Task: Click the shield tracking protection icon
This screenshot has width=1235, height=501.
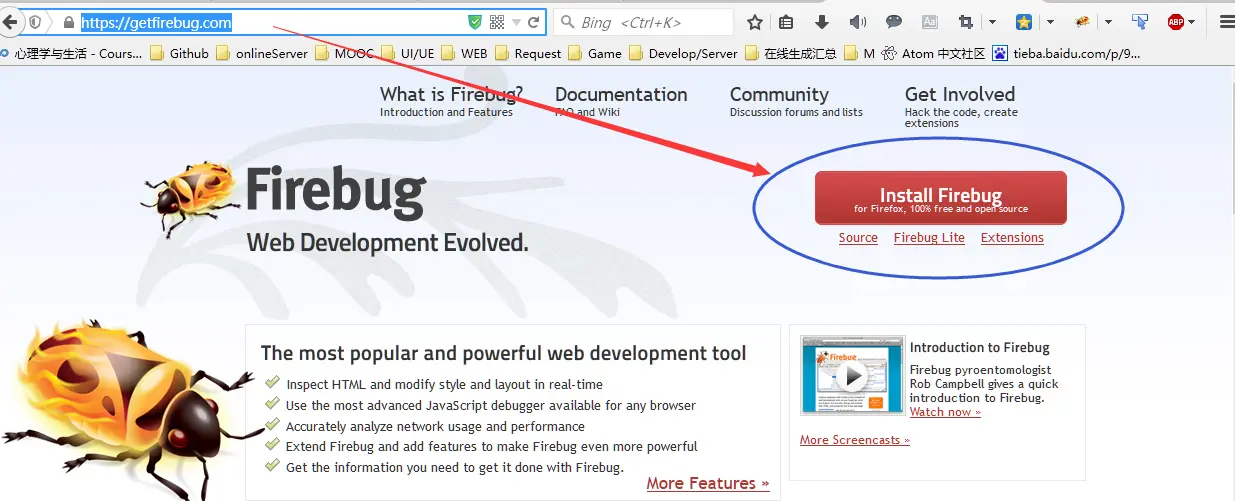Action: pyautogui.click(x=35, y=22)
